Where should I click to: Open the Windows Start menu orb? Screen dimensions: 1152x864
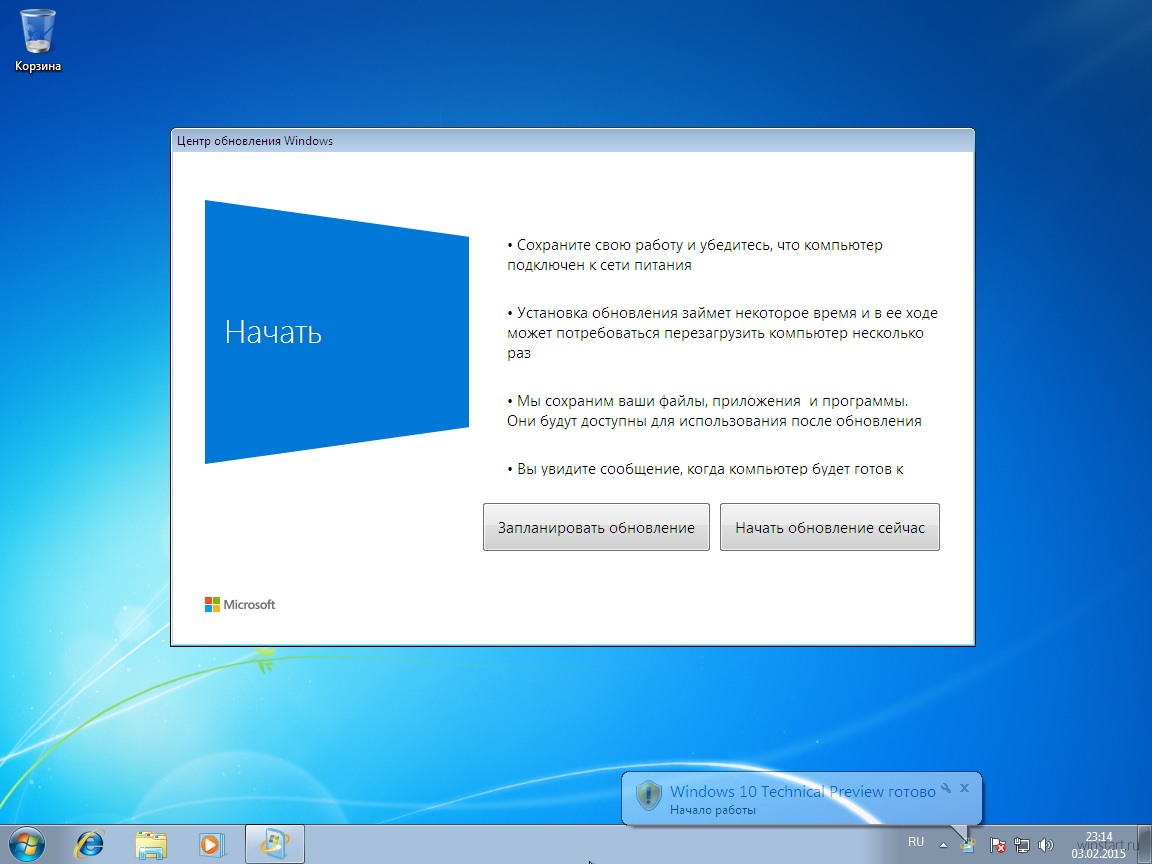(27, 844)
